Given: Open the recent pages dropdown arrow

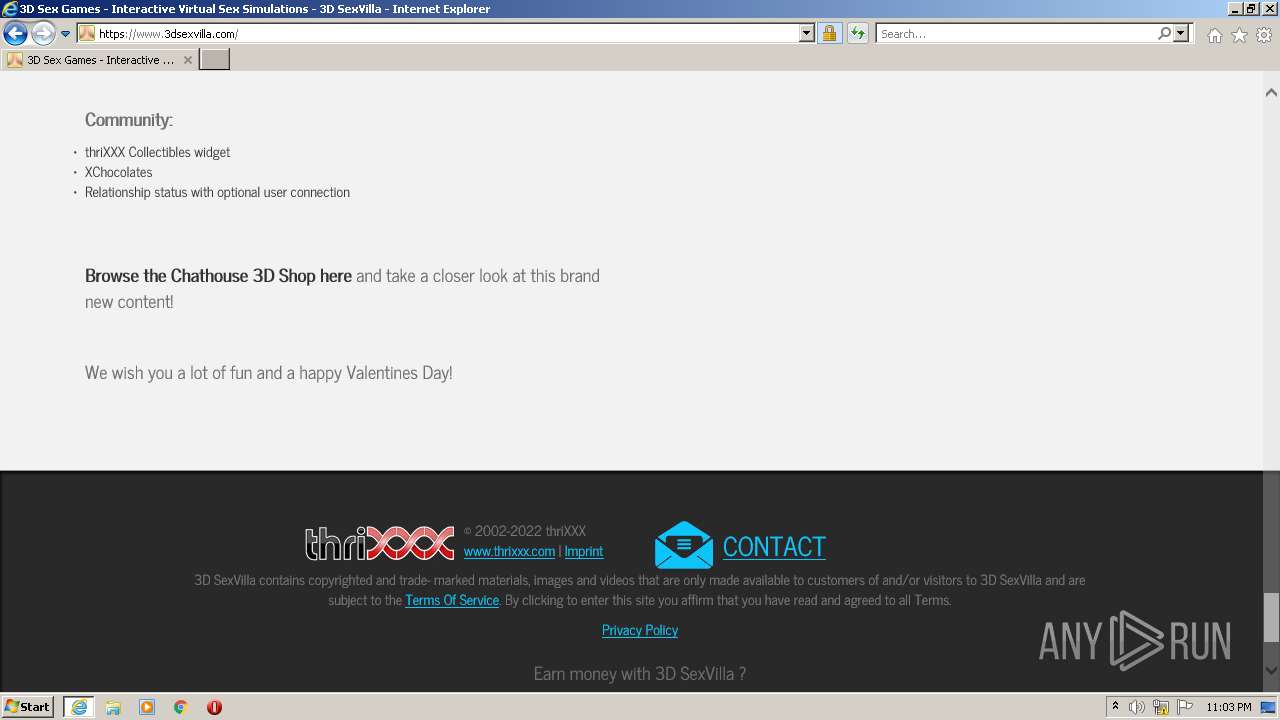Looking at the screenshot, I should [65, 34].
